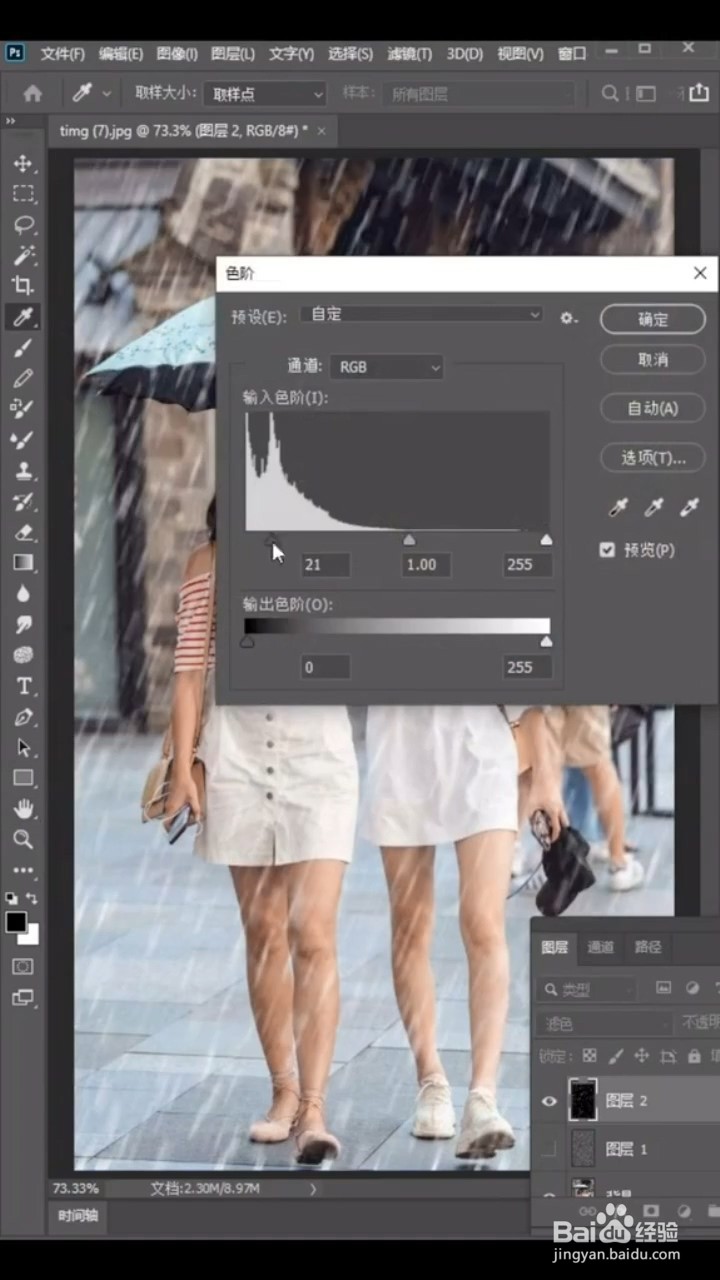Select the History Brush tool
The height and width of the screenshot is (1280, 720).
coord(23,501)
